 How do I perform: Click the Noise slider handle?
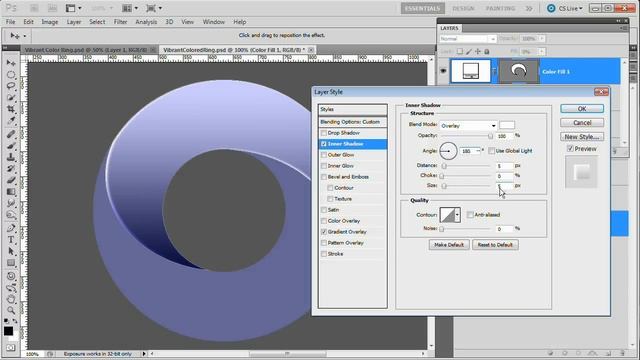click(x=441, y=229)
